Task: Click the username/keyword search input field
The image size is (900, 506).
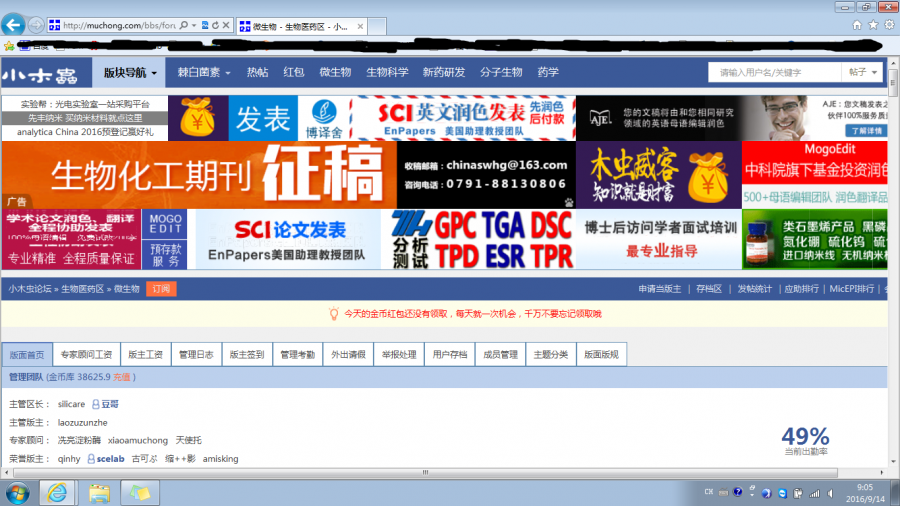Action: pyautogui.click(x=774, y=72)
